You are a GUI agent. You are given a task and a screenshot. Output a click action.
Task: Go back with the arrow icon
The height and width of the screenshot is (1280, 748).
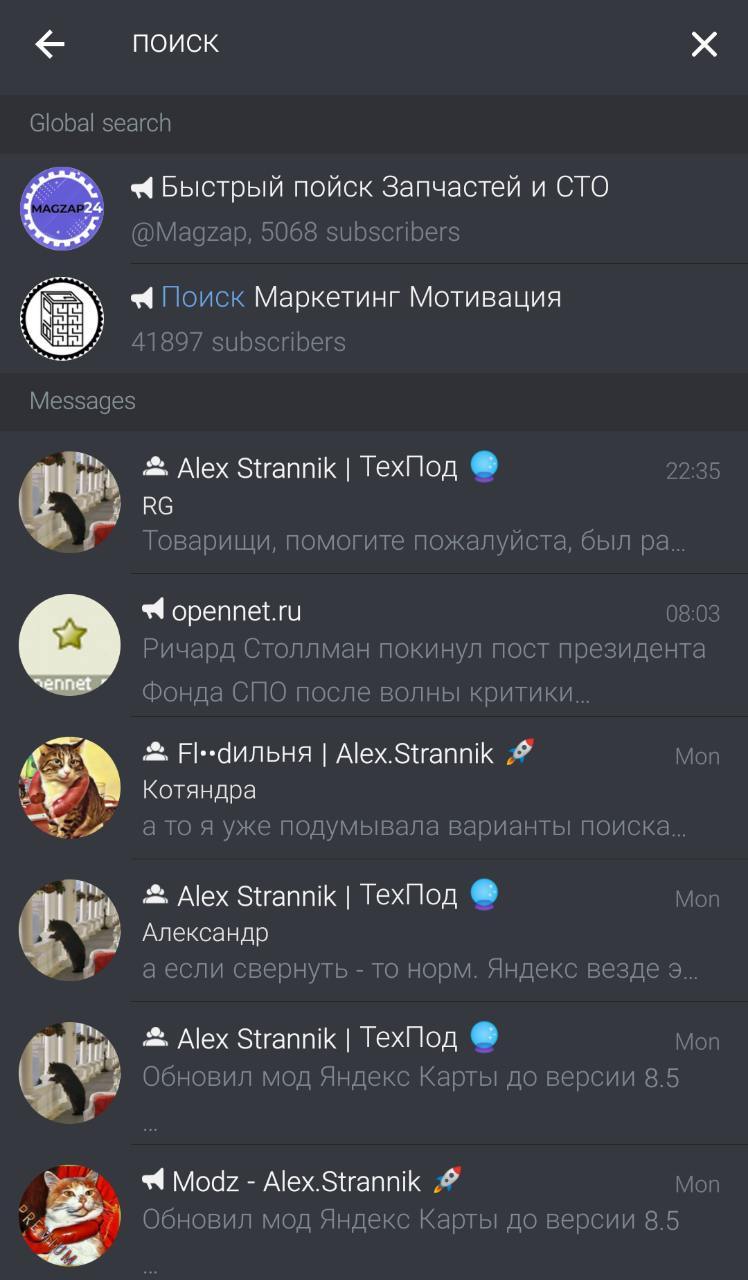50,44
